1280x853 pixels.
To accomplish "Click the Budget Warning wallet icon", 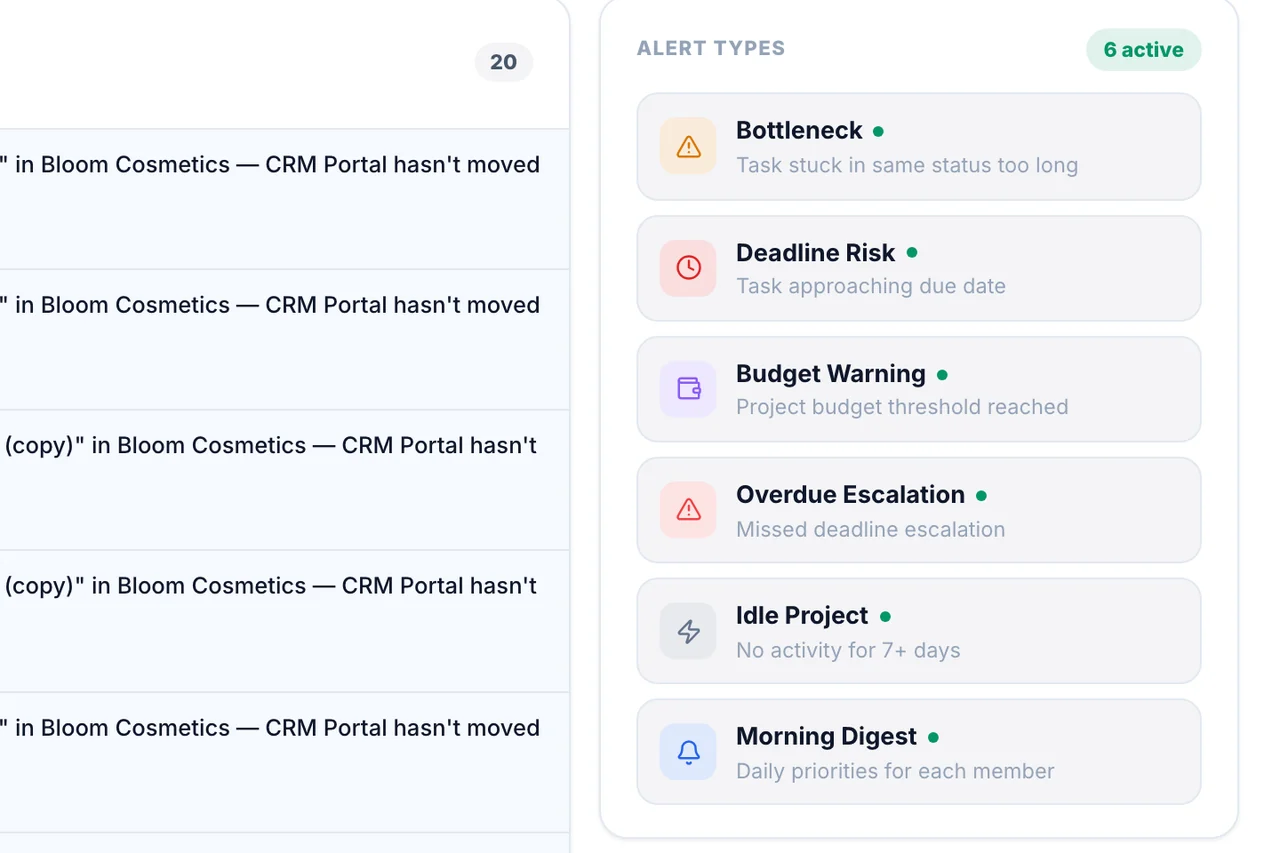I will 688,389.
